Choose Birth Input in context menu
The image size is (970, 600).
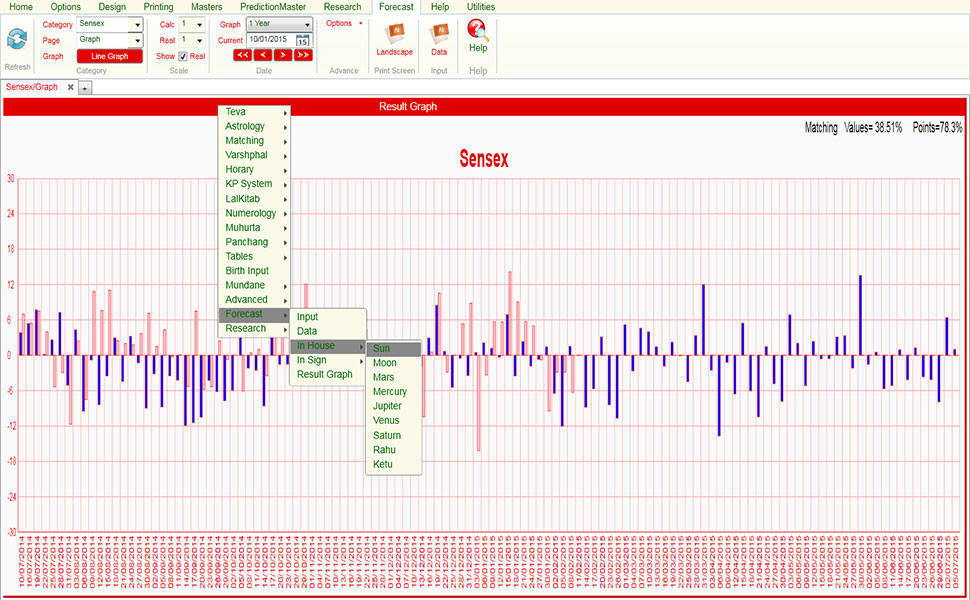[254, 270]
